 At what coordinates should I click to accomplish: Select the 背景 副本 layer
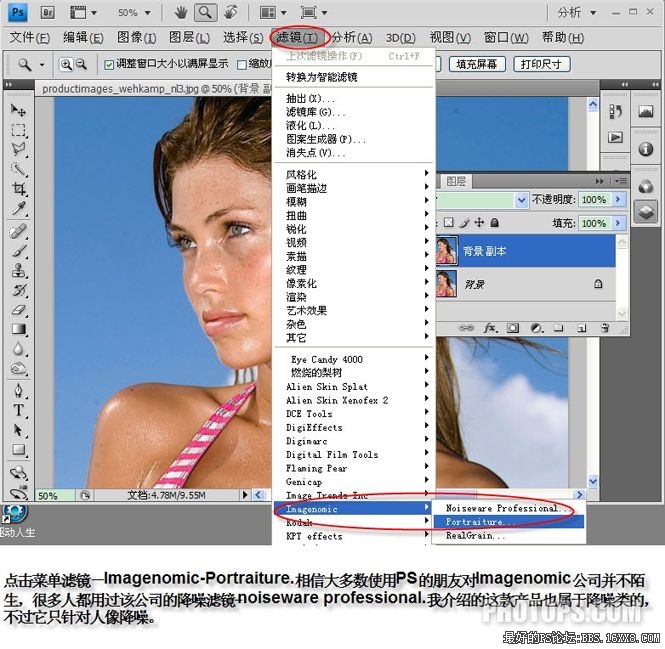(x=525, y=251)
